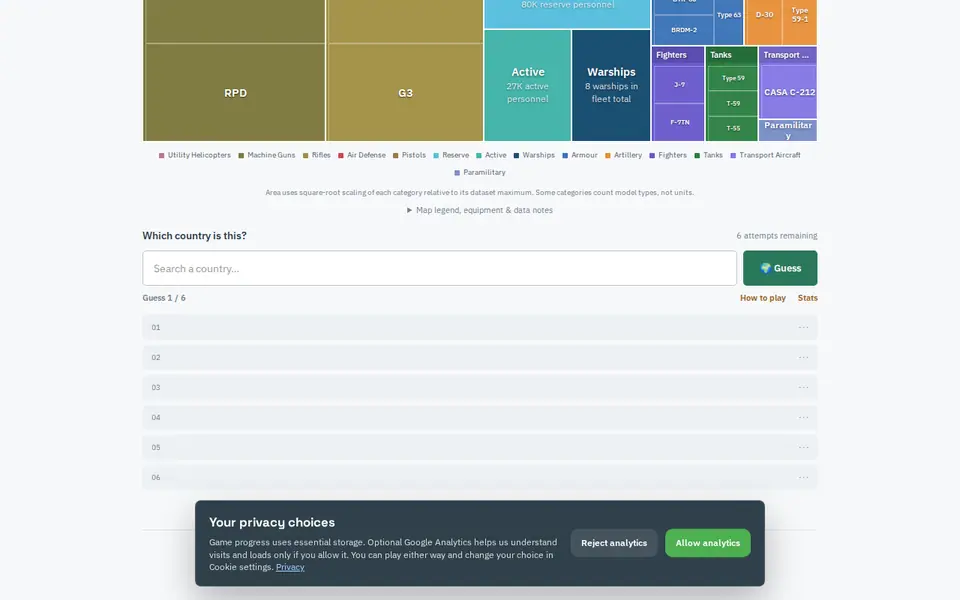Click the Transport group header
Image resolution: width=960 pixels, height=600 pixels.
pos(786,55)
